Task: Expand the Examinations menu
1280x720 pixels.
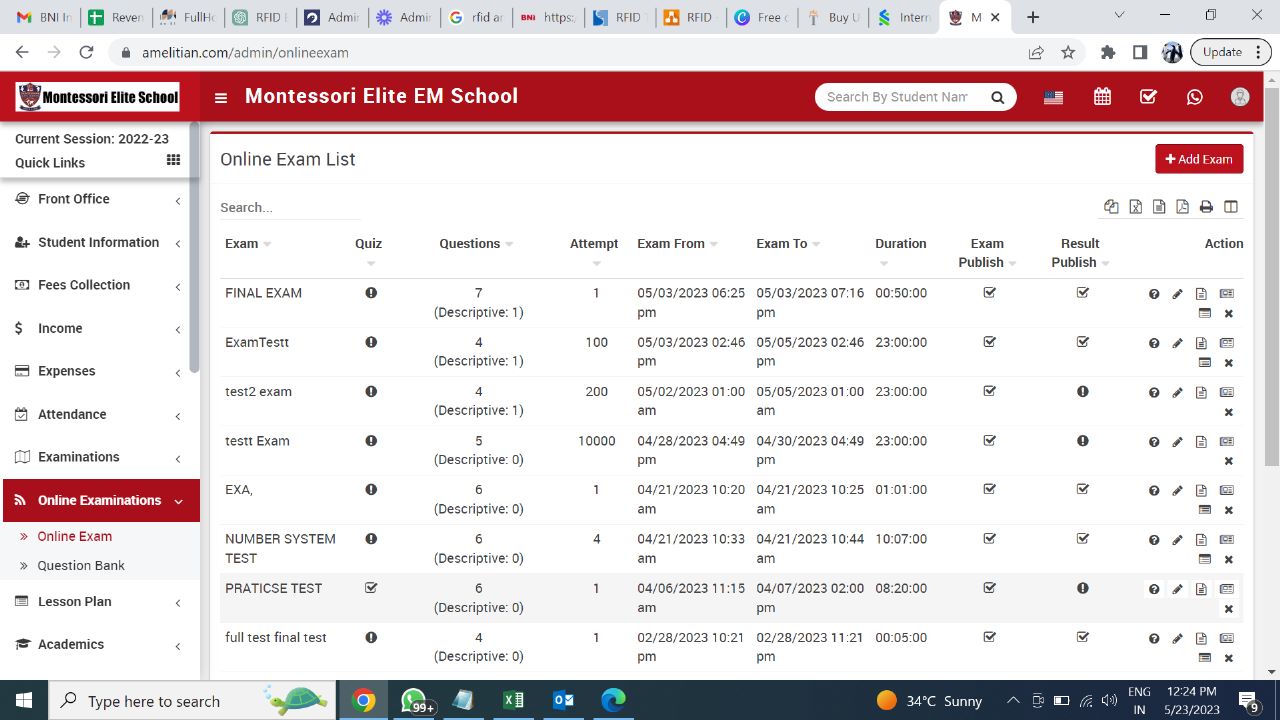Action: (100, 457)
